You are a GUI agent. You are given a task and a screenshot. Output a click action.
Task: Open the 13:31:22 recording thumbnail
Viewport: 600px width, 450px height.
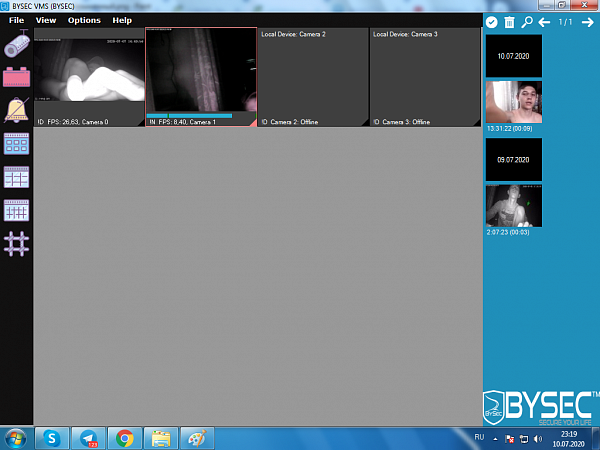(x=514, y=102)
